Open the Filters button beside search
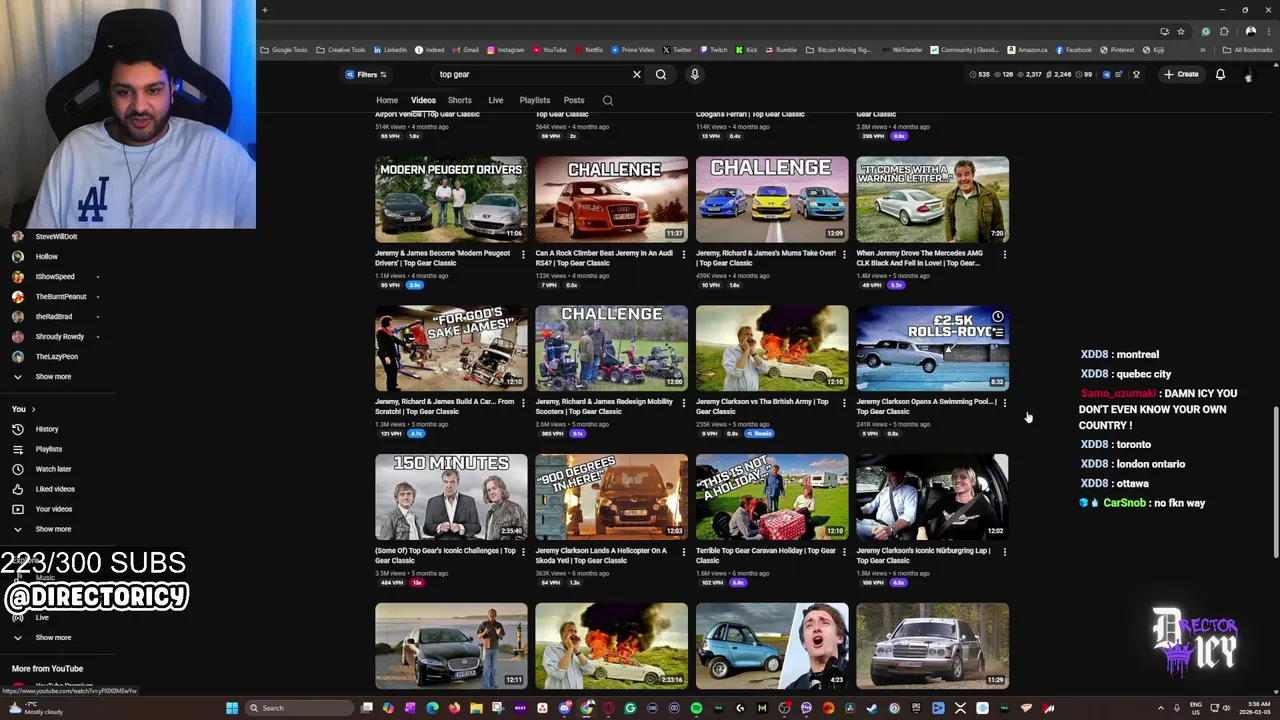This screenshot has height=720, width=1280. (366, 74)
